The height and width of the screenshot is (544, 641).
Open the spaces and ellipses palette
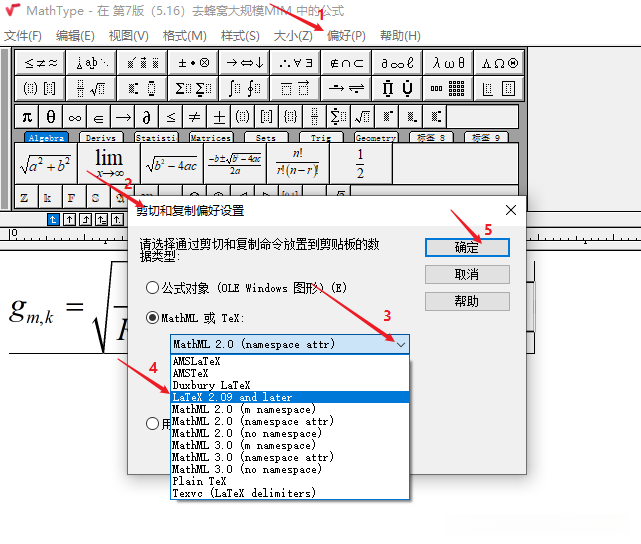pos(91,63)
